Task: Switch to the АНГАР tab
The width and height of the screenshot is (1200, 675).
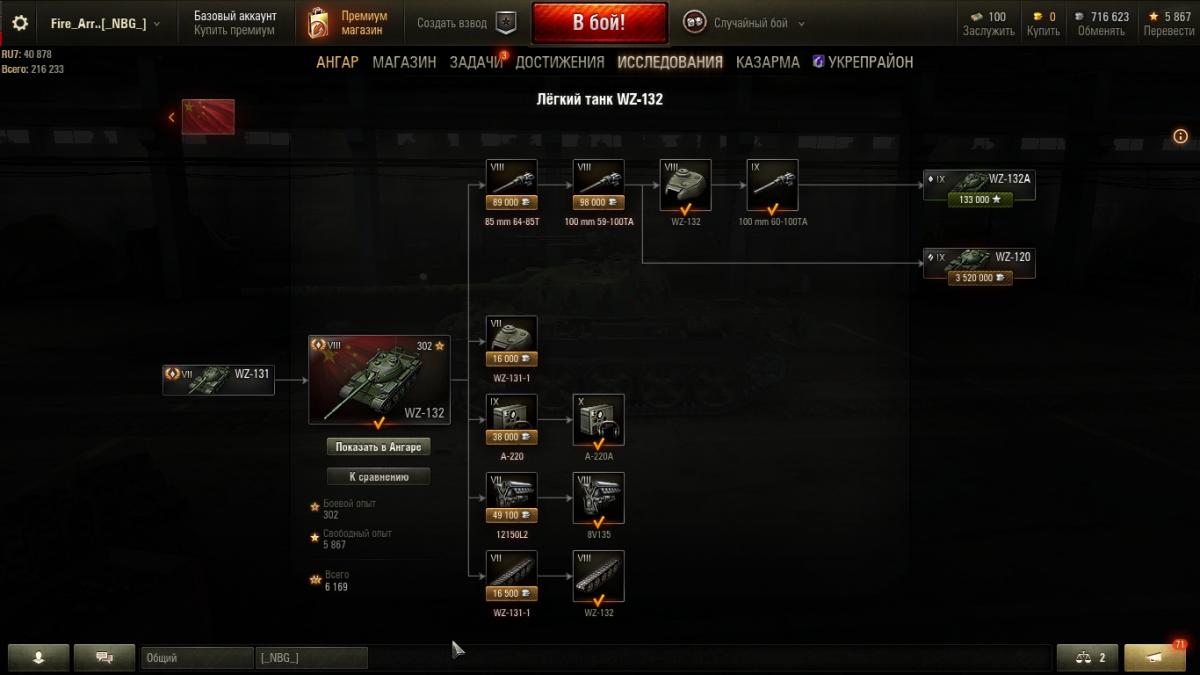Action: [x=337, y=62]
